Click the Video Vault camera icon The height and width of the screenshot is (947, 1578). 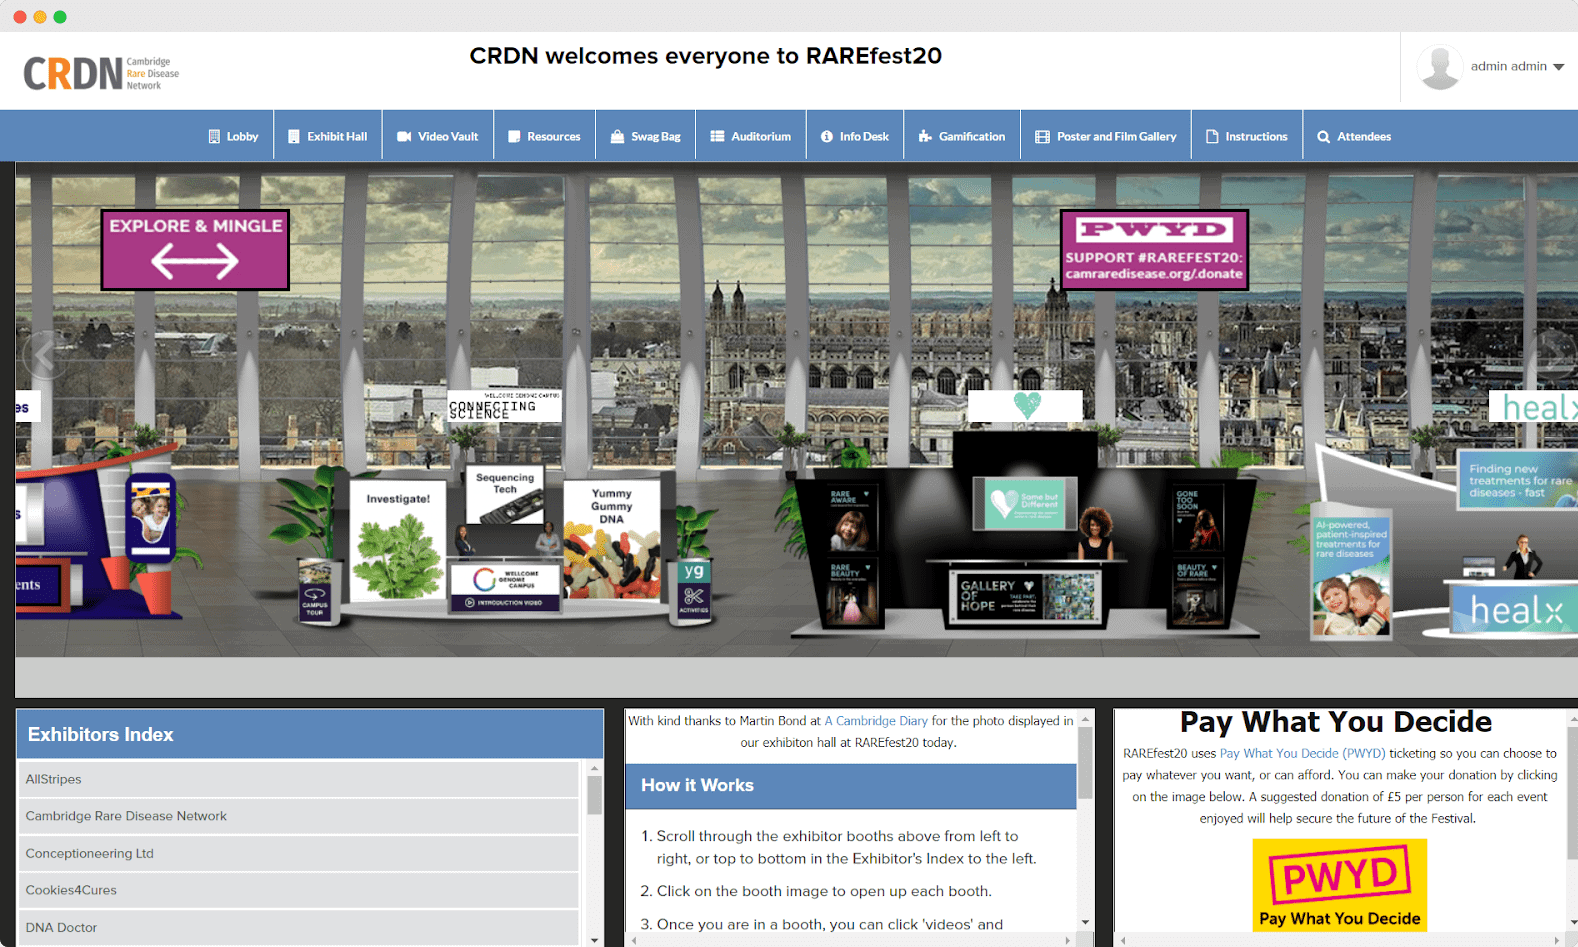click(404, 136)
